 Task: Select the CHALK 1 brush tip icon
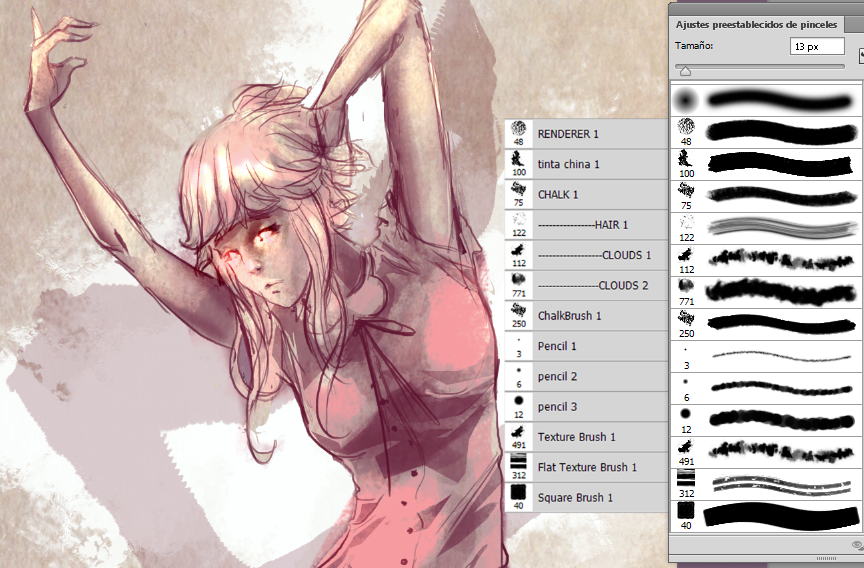(518, 189)
